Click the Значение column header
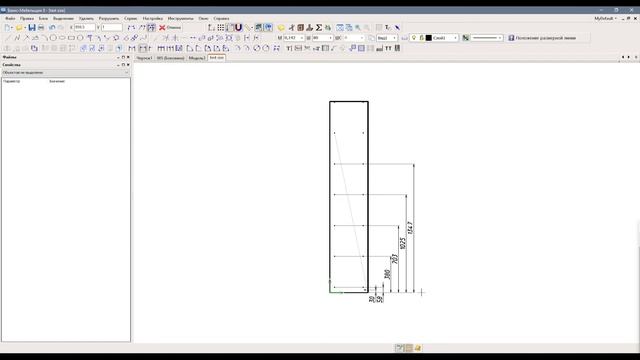 coord(57,81)
